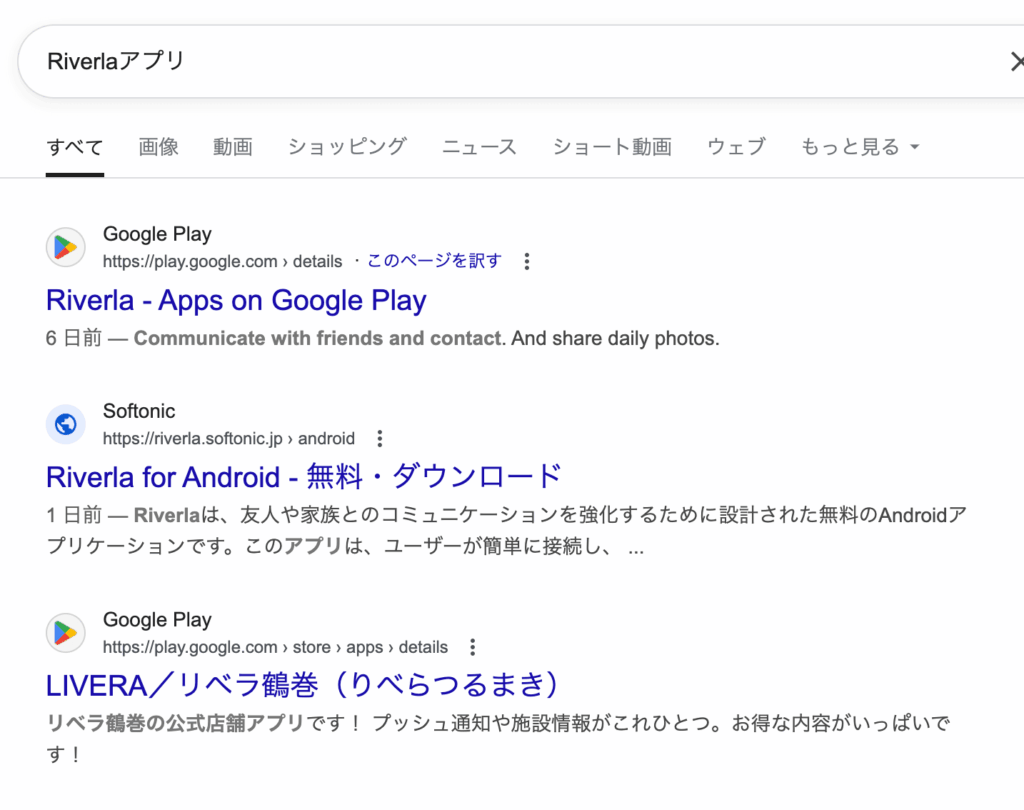Open the three-dot menu for the Softonic result

click(380, 438)
